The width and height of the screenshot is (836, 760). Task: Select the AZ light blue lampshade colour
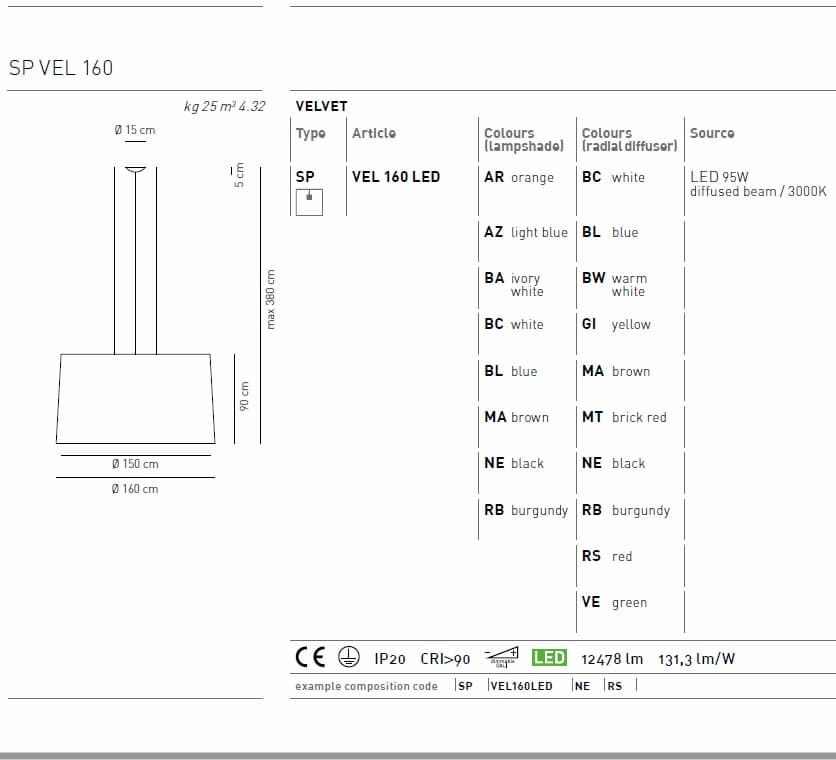point(525,232)
